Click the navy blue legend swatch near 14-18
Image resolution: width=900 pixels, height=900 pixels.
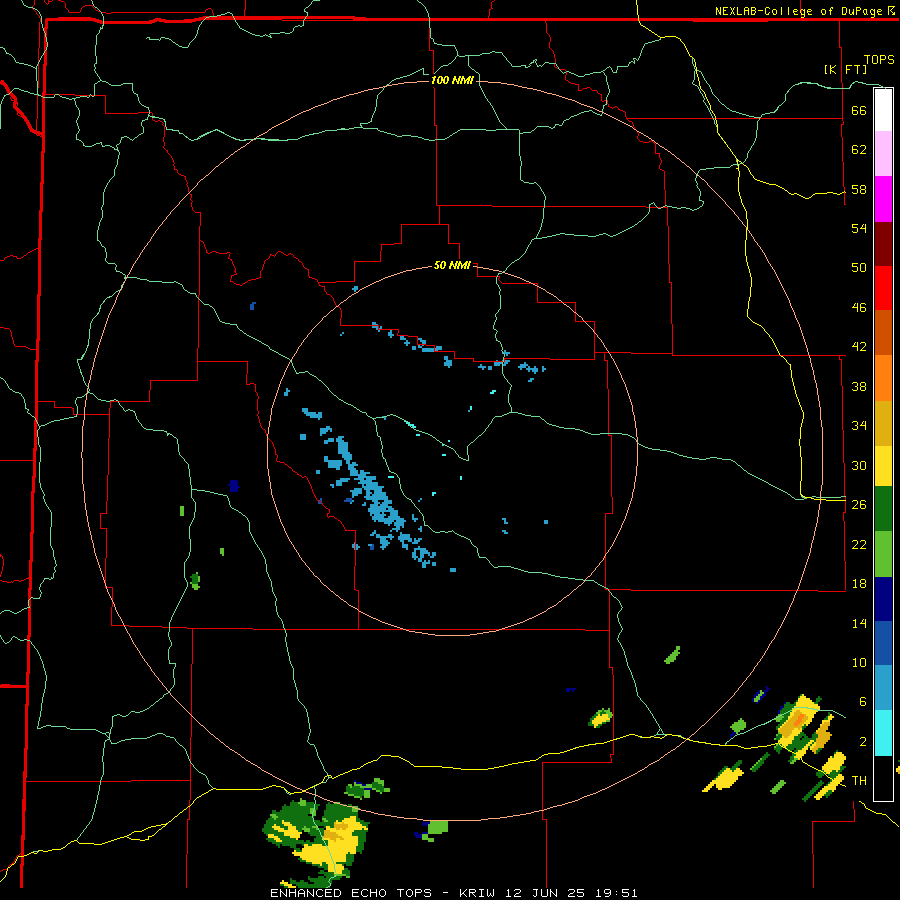[883, 599]
